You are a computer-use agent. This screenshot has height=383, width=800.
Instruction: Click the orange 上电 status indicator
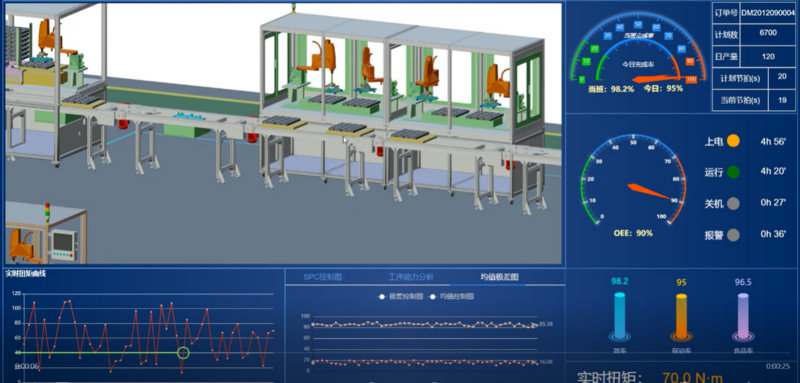733,141
